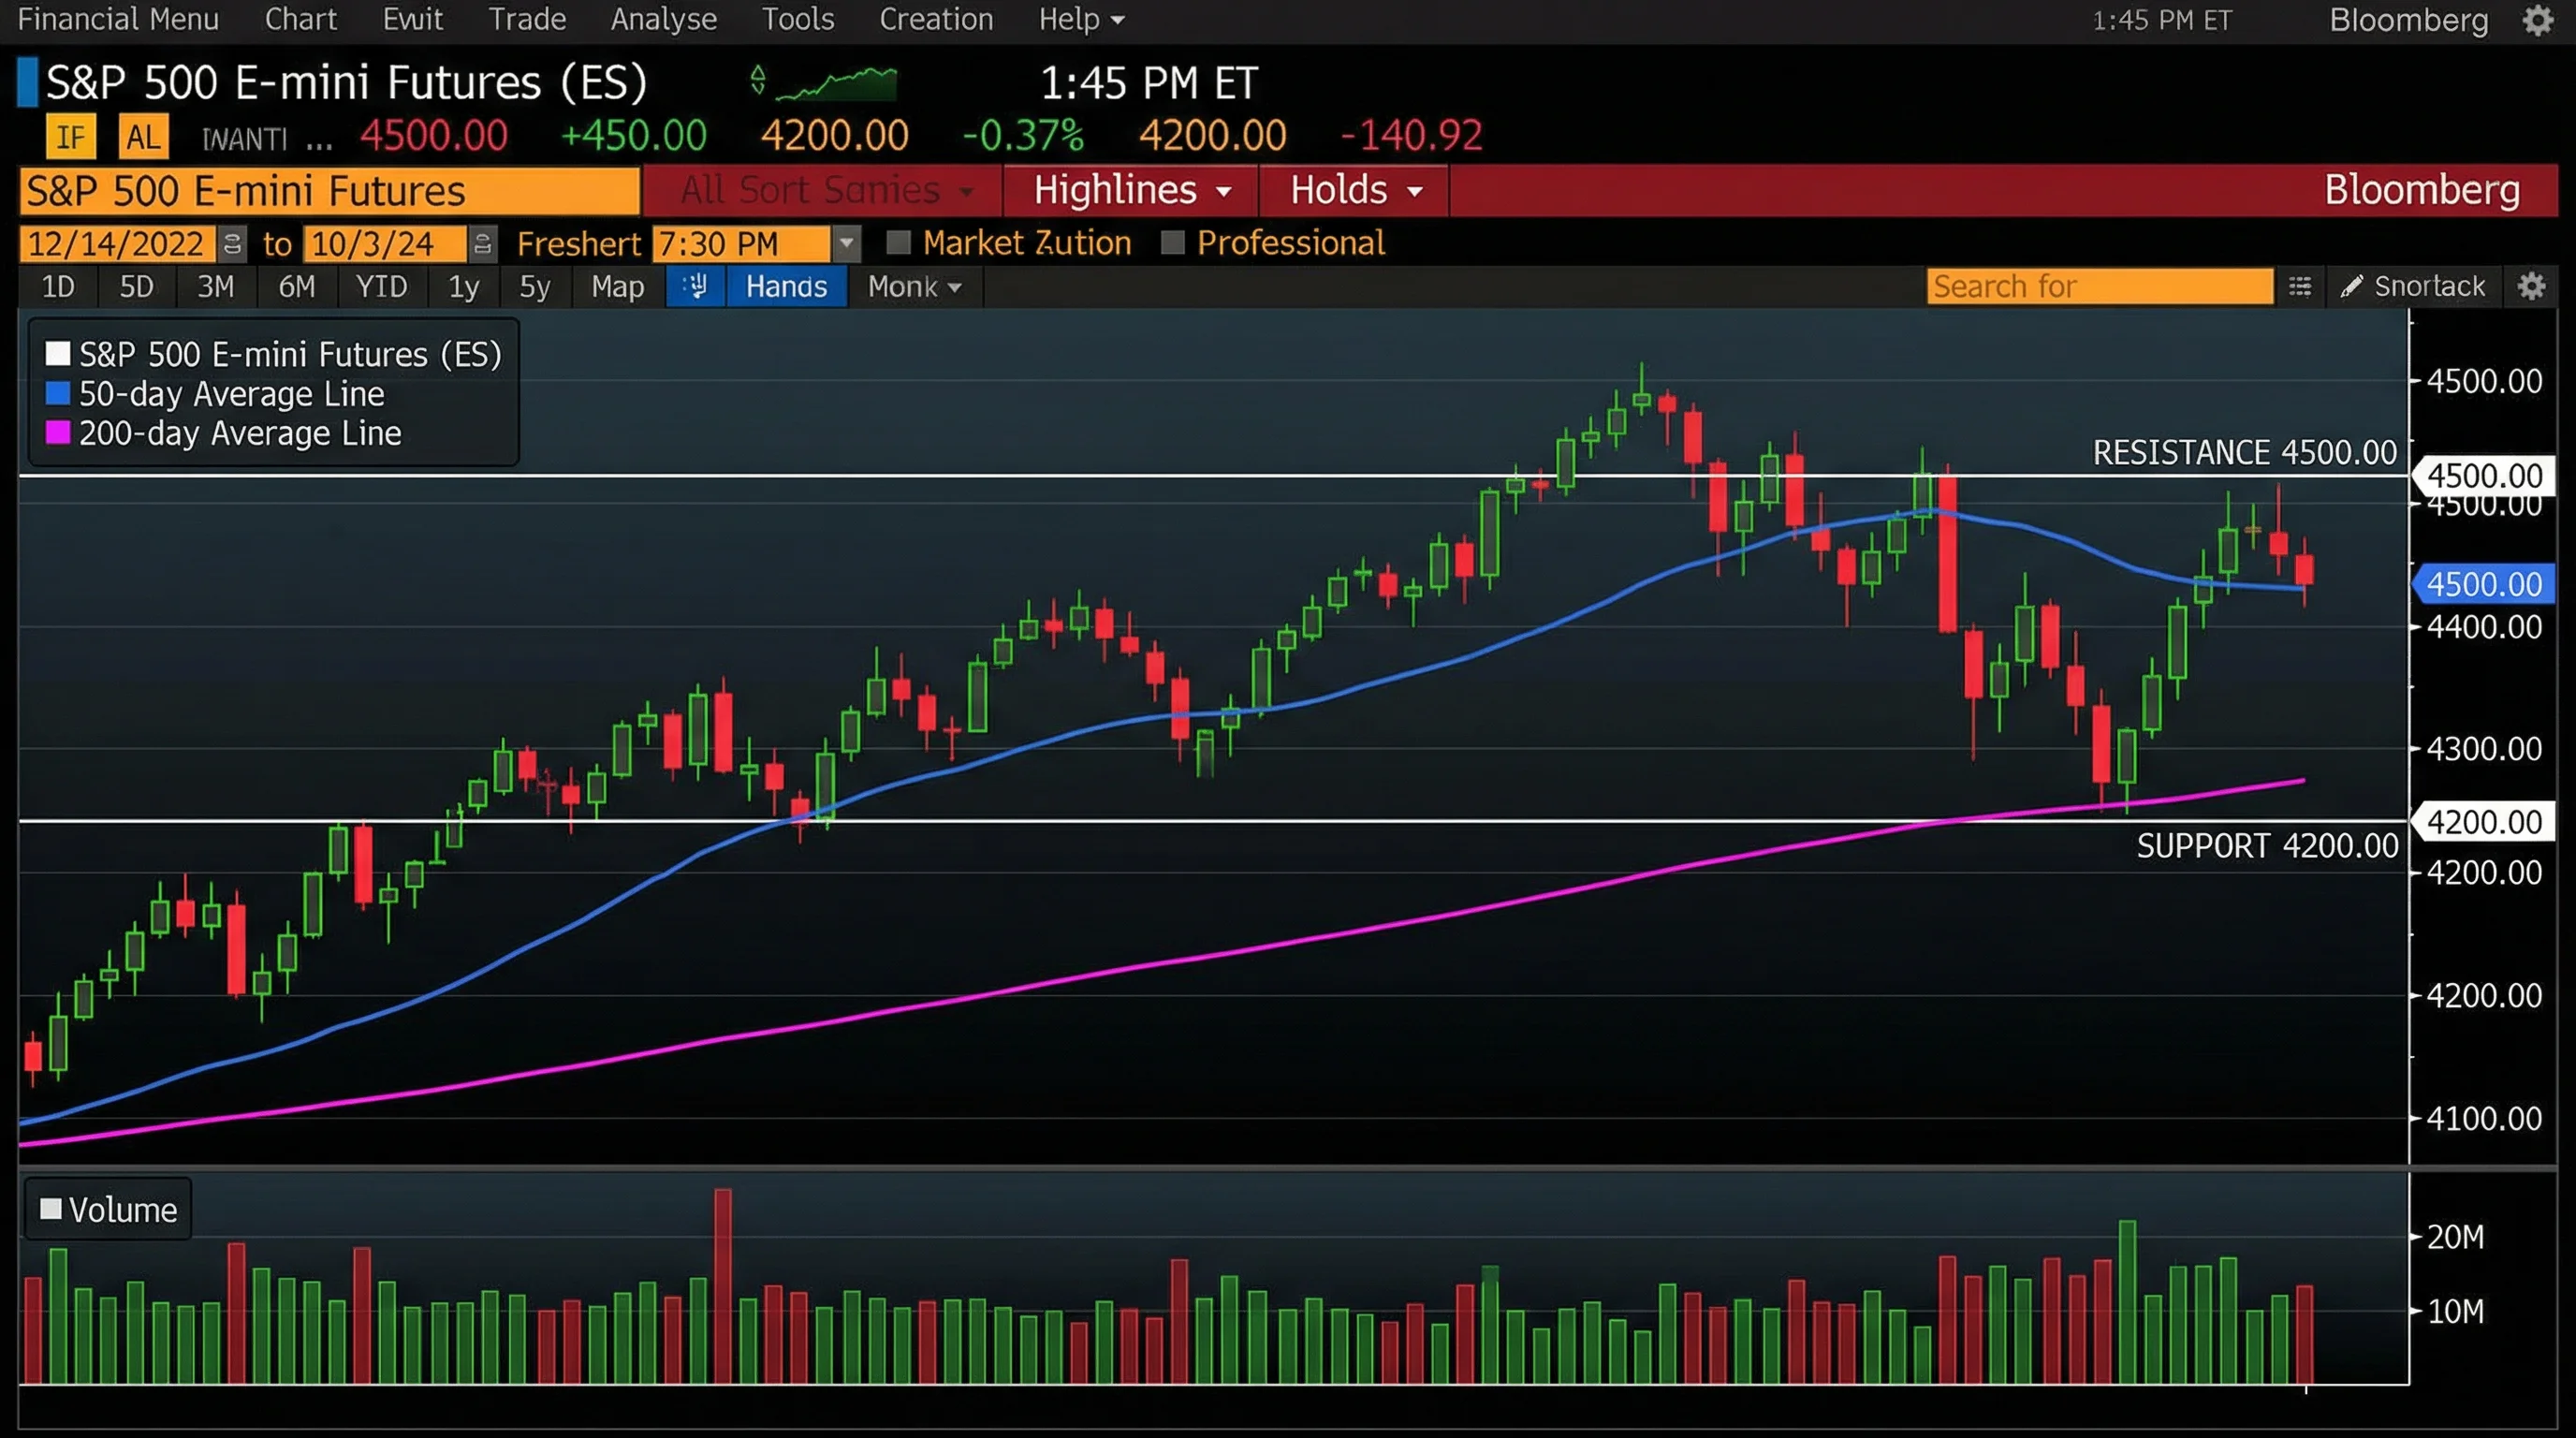Open the 7:30 PM time dropdown arrow

click(846, 243)
